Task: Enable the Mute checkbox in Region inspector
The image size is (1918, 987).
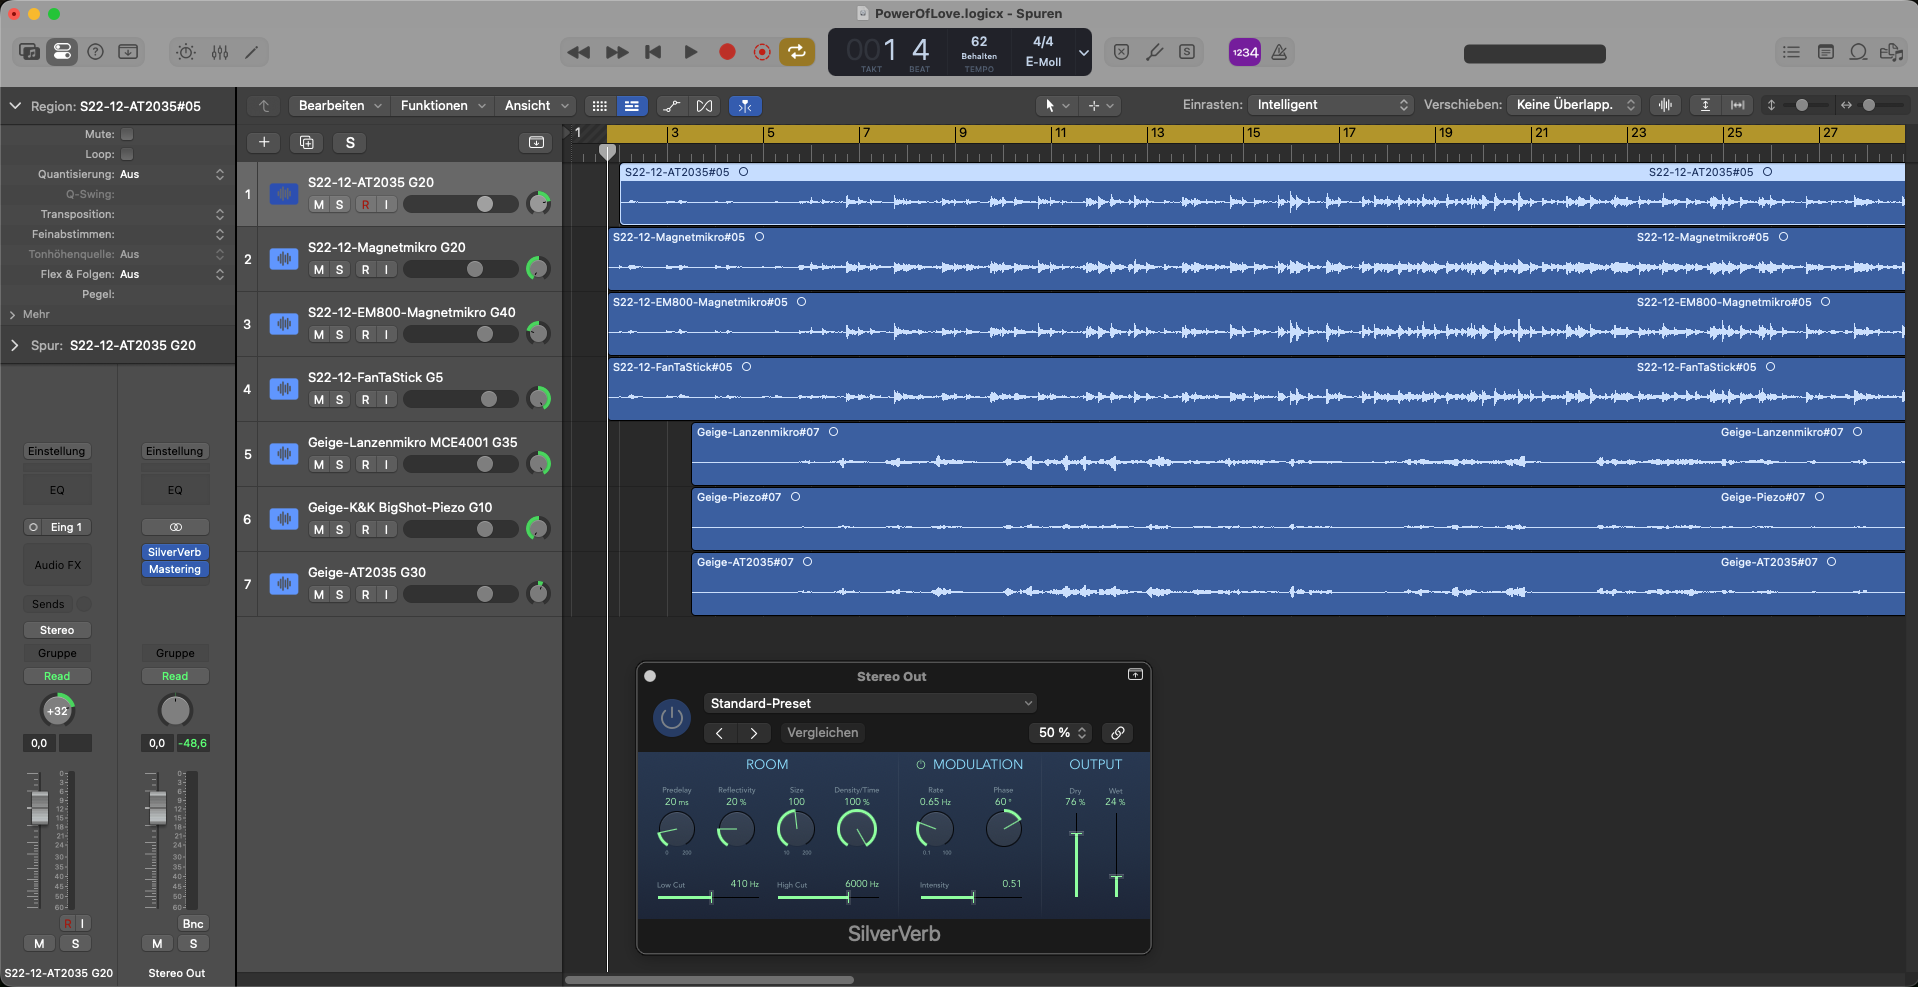Action: coord(127,134)
